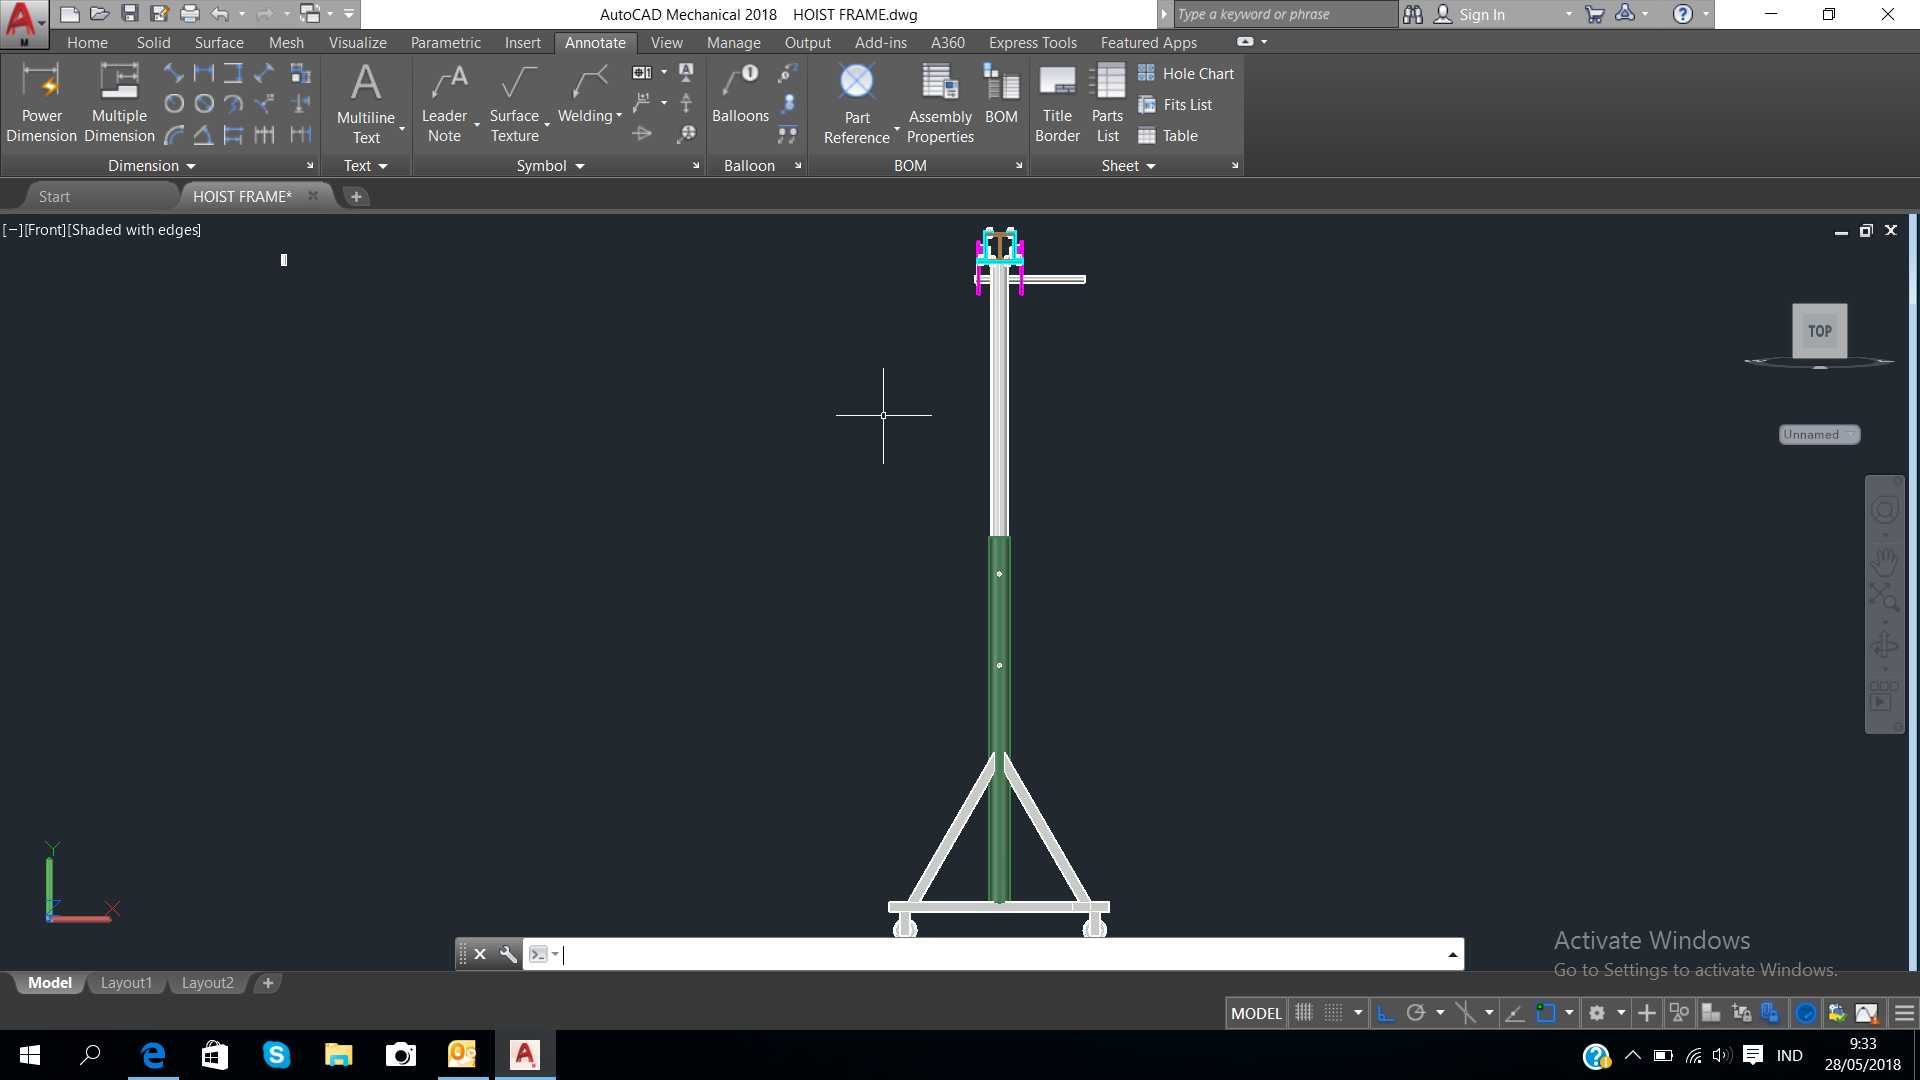
Task: Switch to the Parametric ribbon tab
Action: [445, 42]
